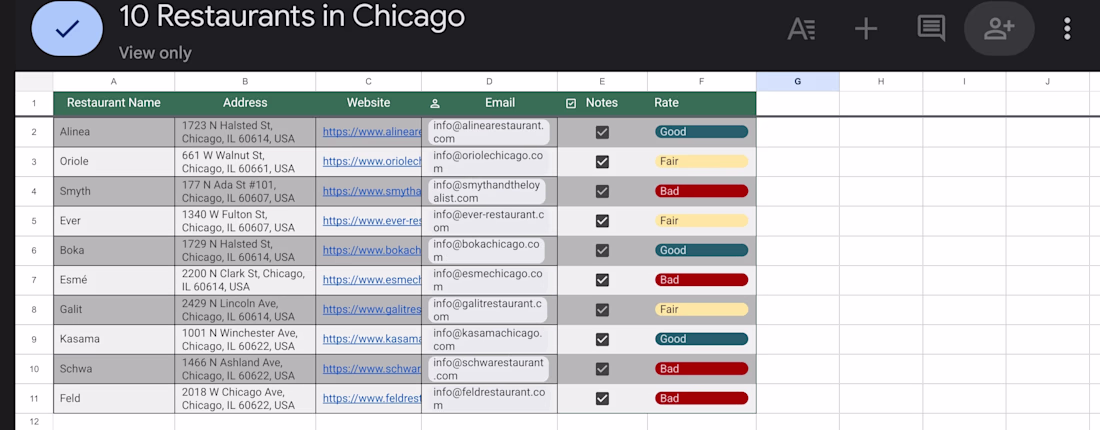Select the info@feldrestaurant.com email chip

pos(489,398)
